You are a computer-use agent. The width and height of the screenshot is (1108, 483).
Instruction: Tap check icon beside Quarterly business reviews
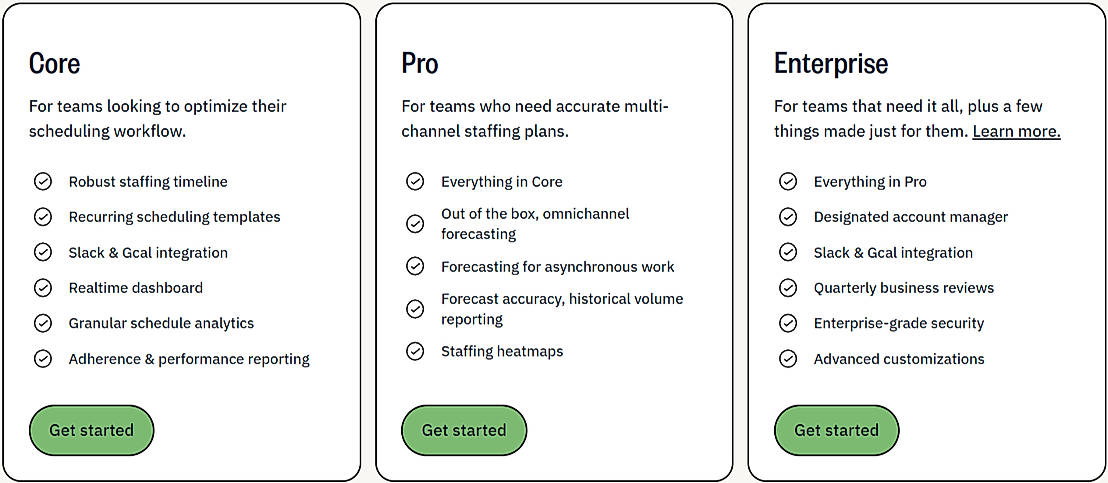coord(788,288)
